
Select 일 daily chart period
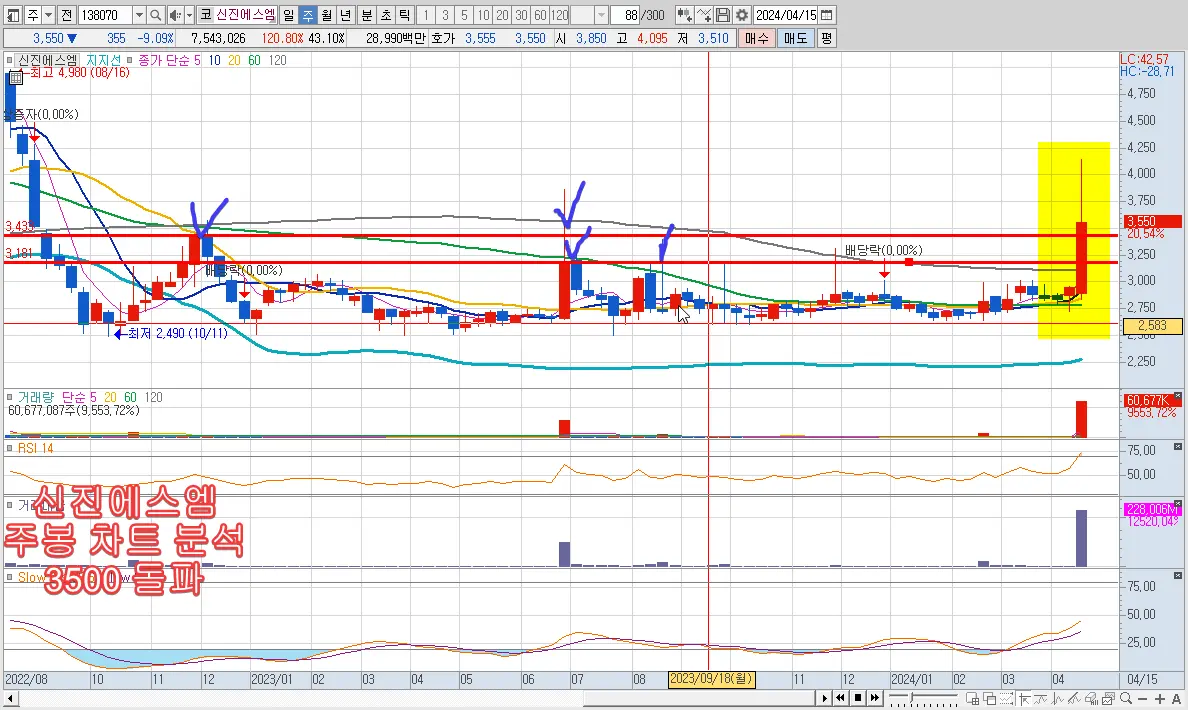[289, 15]
